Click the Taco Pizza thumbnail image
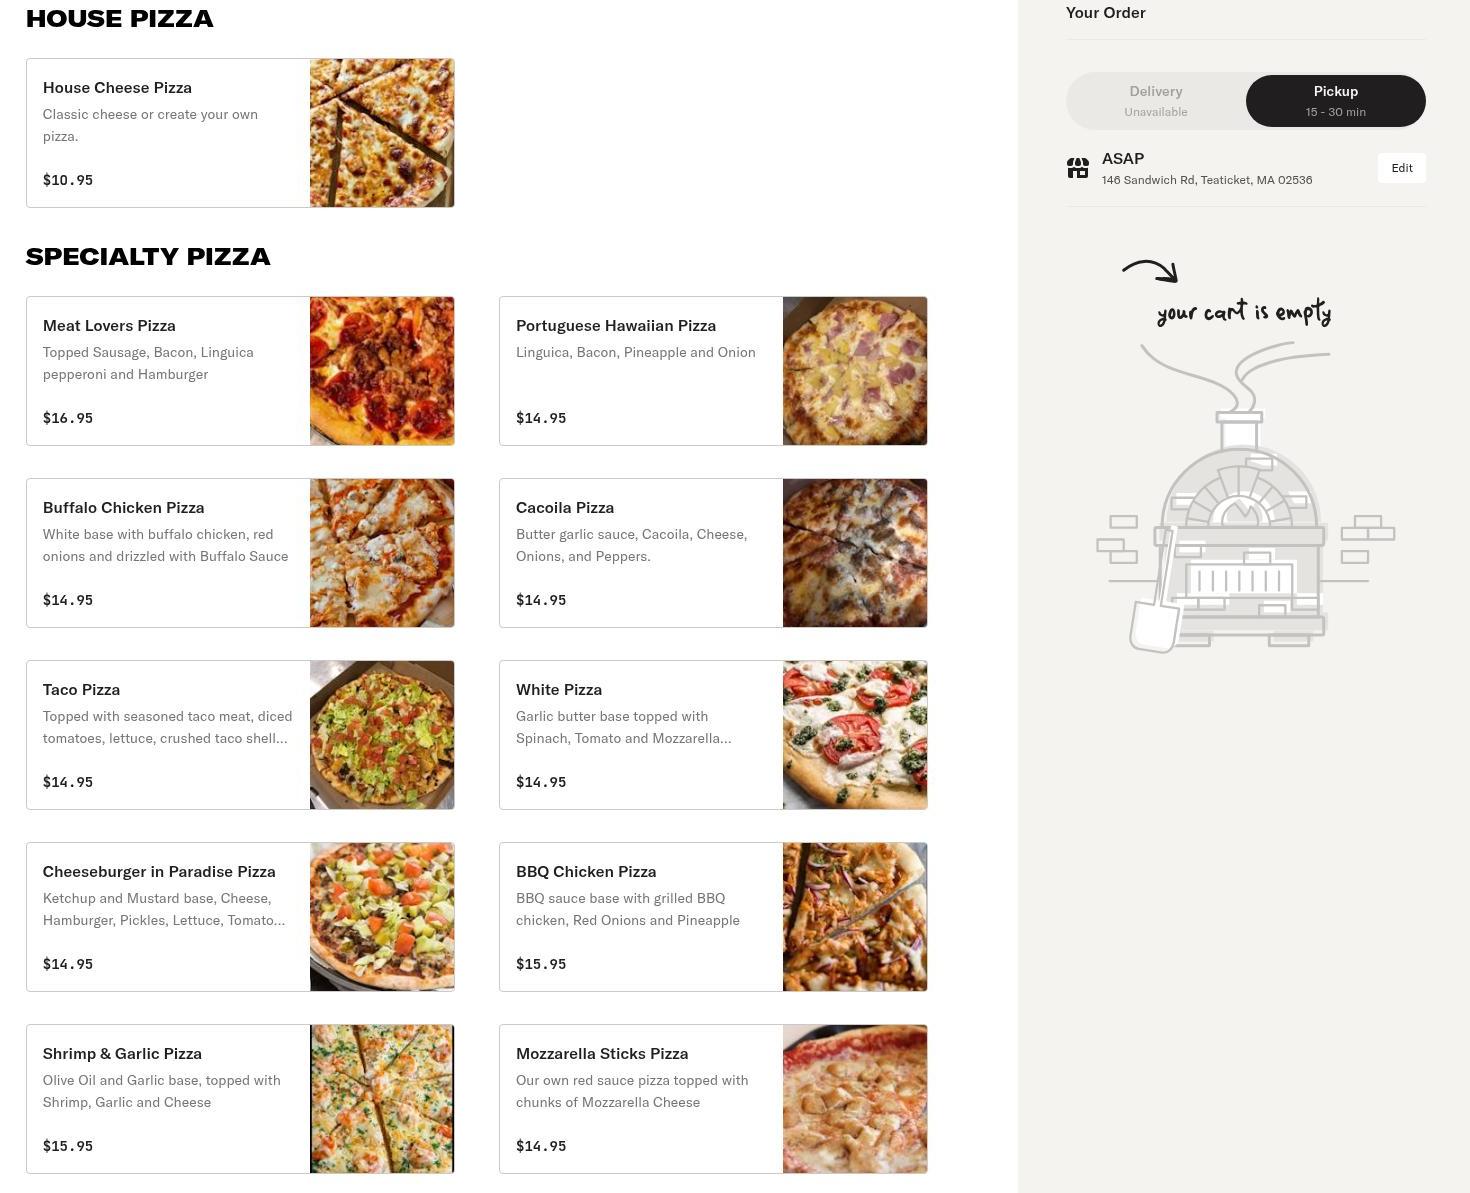The width and height of the screenshot is (1470, 1193). coord(382,735)
